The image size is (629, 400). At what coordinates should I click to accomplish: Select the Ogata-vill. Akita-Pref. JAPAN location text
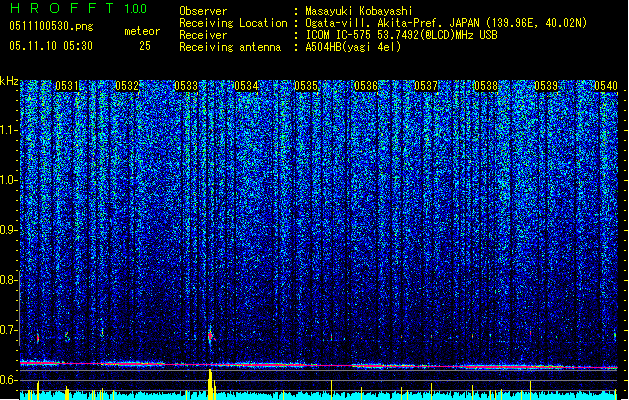[446, 23]
